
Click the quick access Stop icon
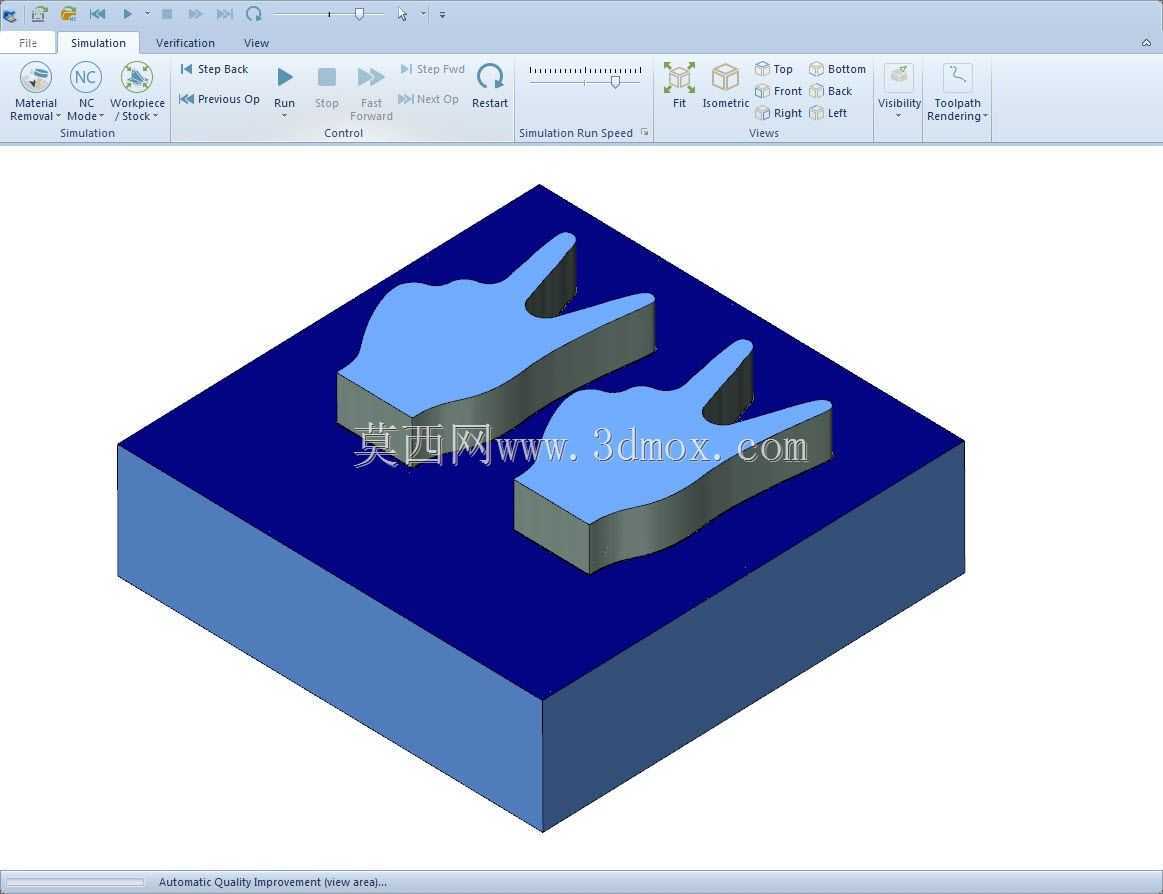[x=167, y=13]
